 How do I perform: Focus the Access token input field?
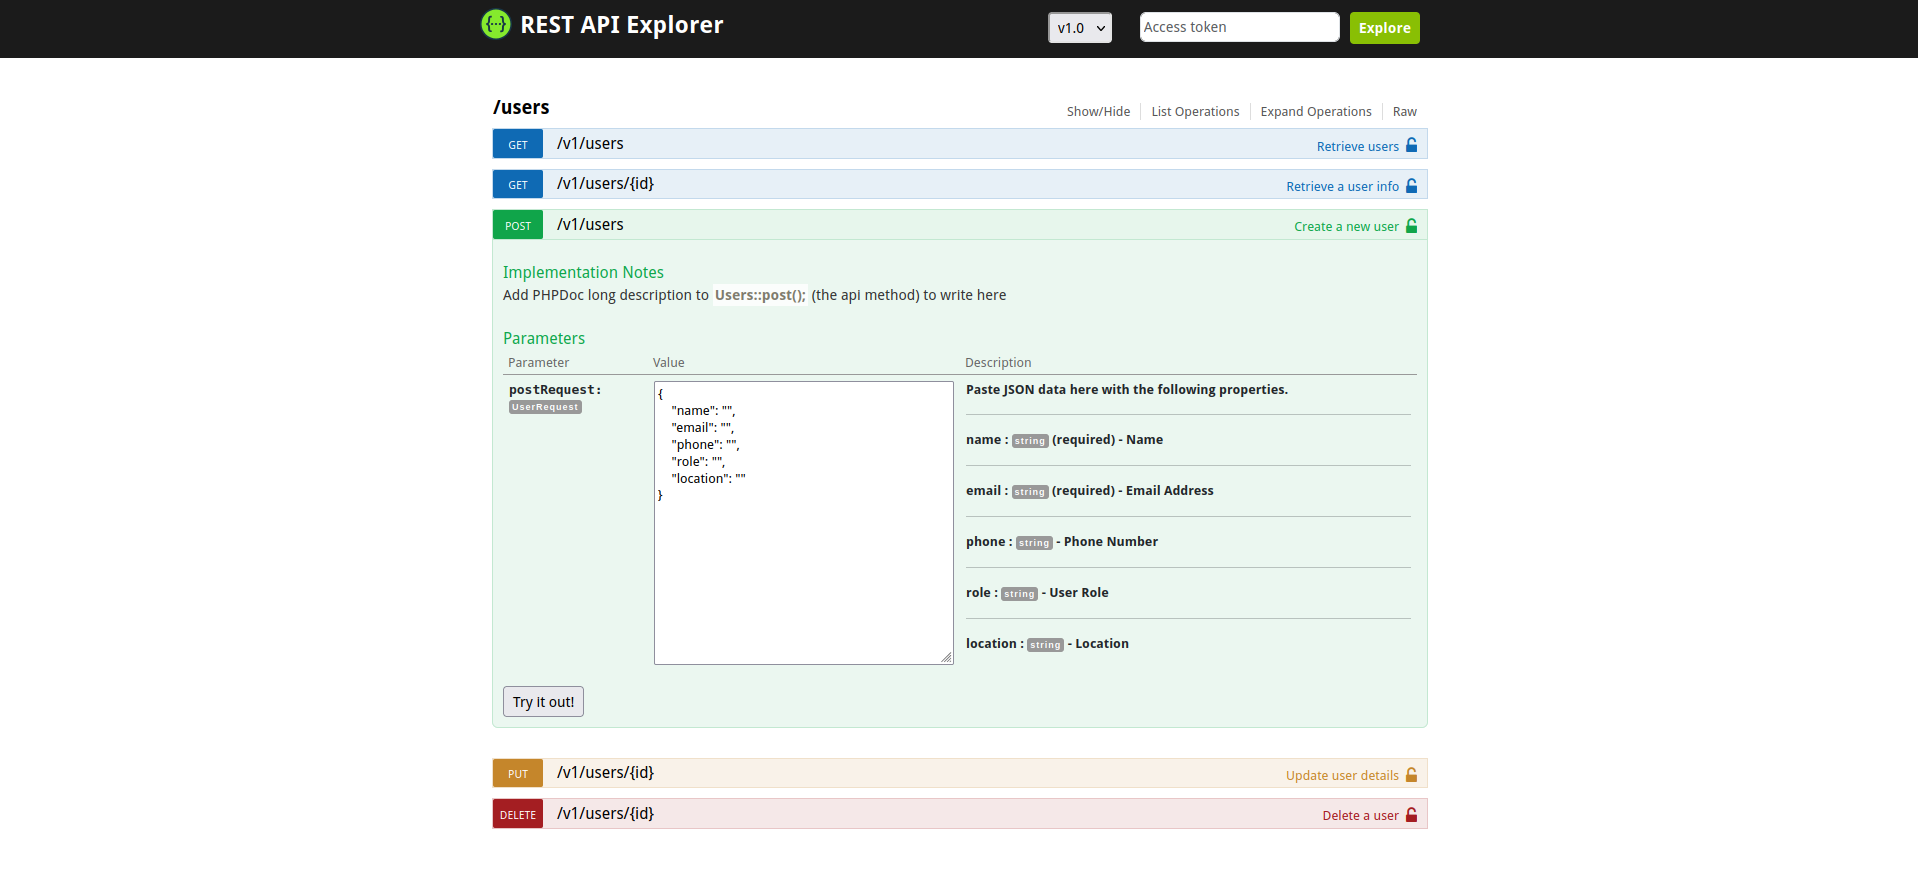[x=1238, y=27]
